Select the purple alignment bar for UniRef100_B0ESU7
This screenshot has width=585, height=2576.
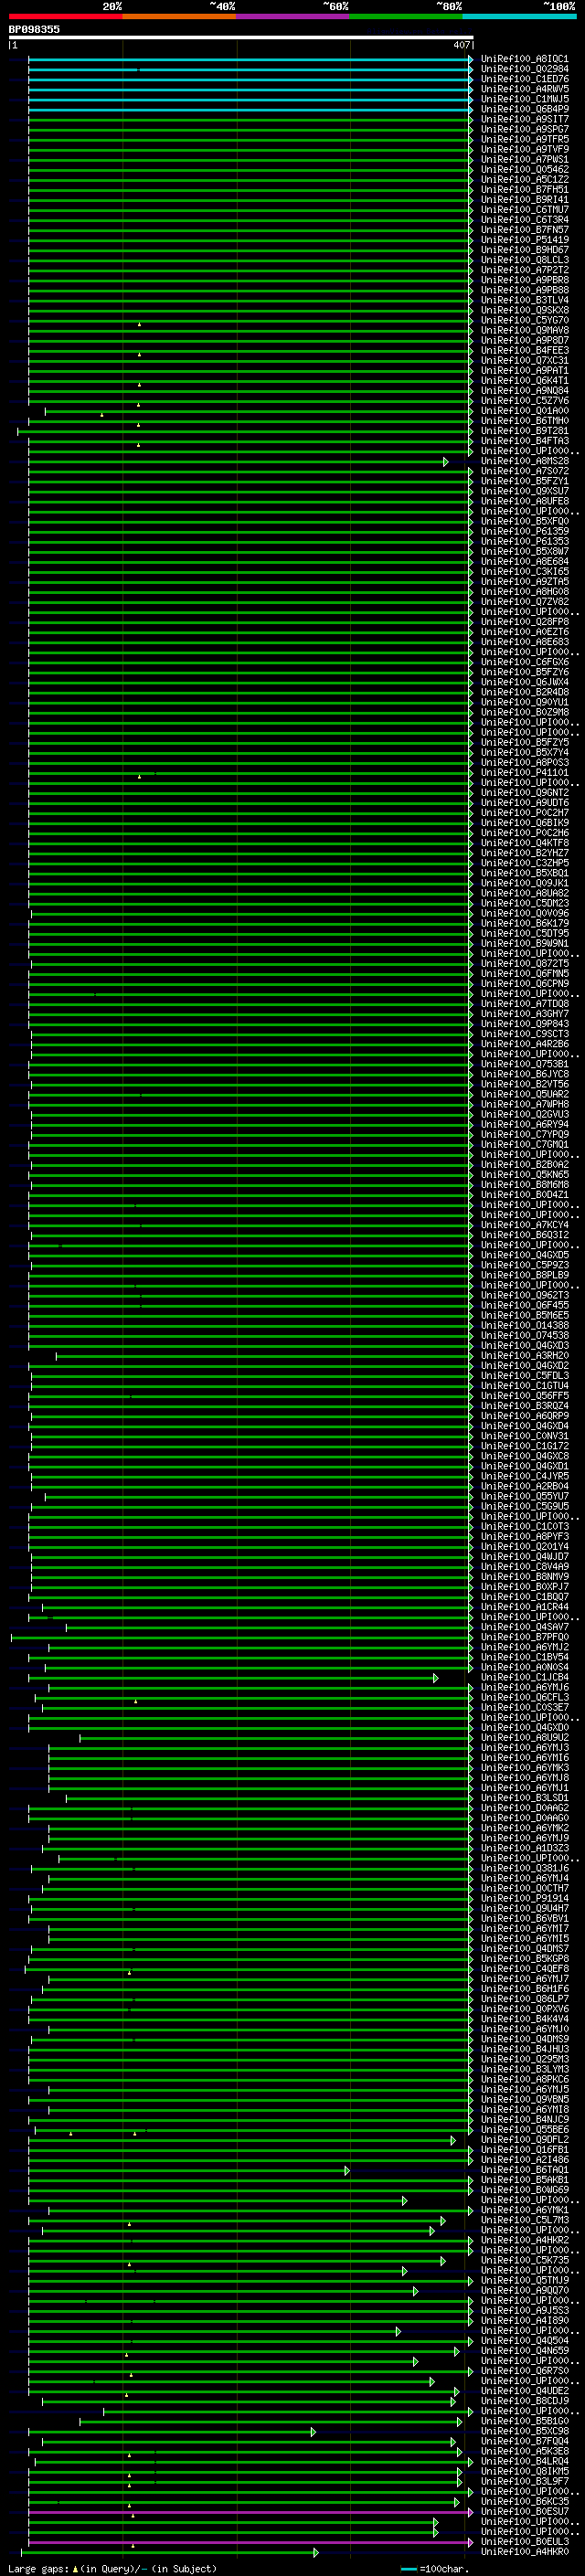(x=250, y=2511)
